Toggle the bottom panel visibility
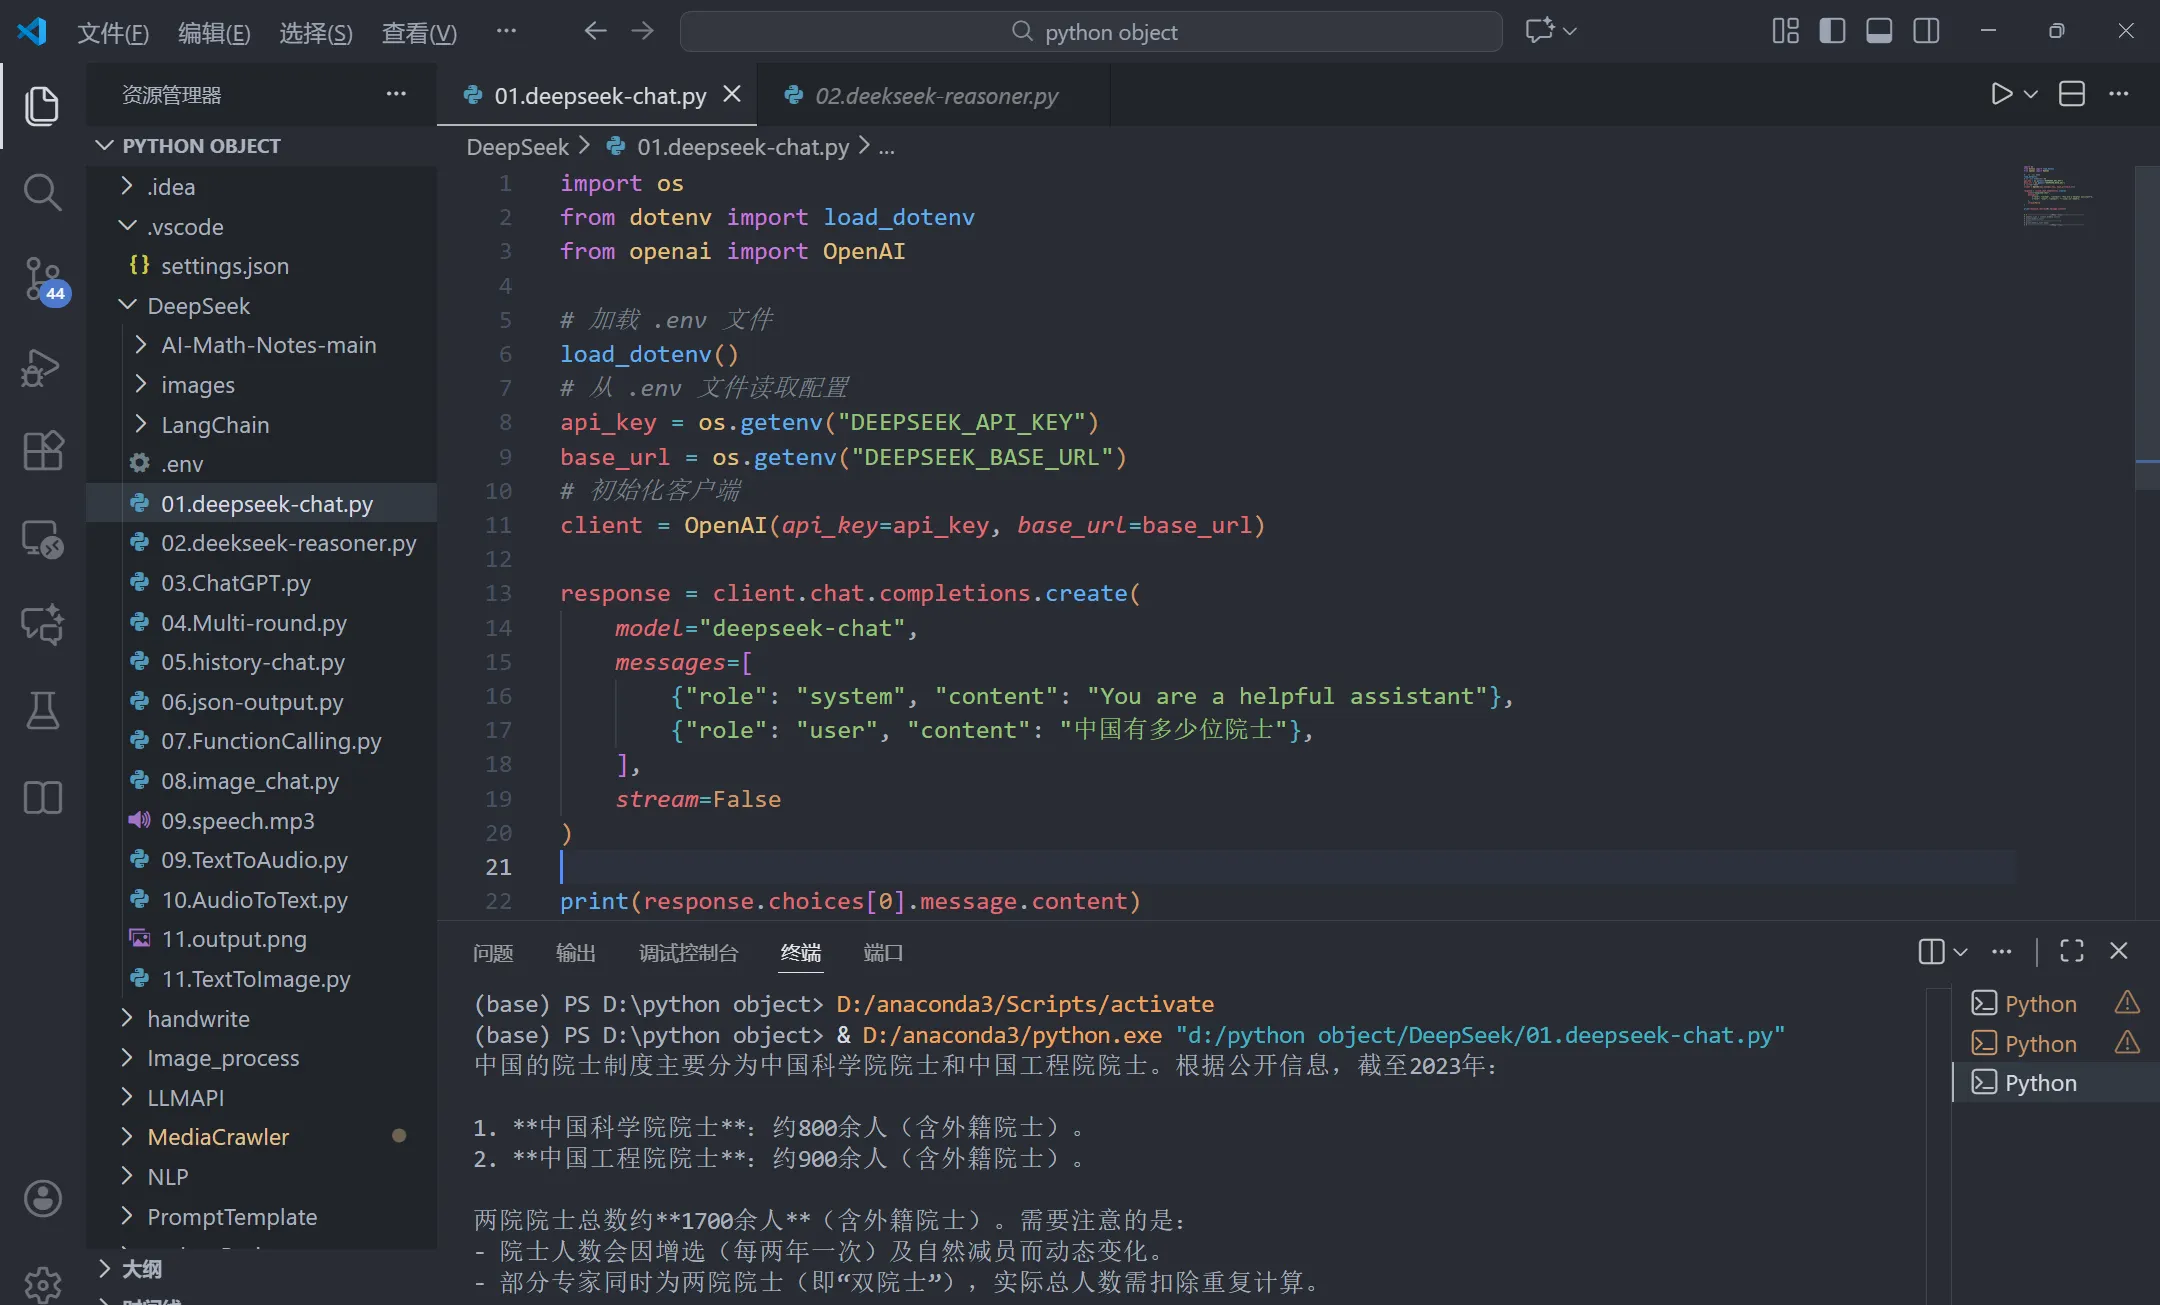 click(1879, 31)
